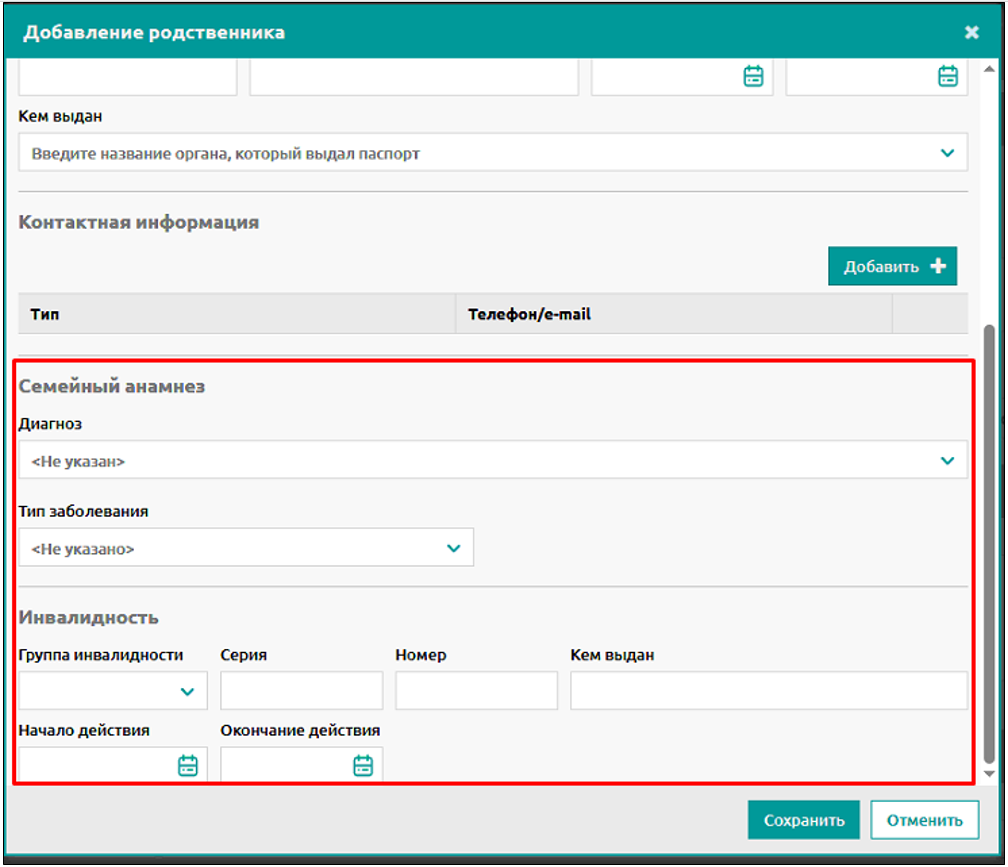Viewport: 1008px width, 867px height.
Task: Select the disability Кем выдан text field
Action: (768, 691)
